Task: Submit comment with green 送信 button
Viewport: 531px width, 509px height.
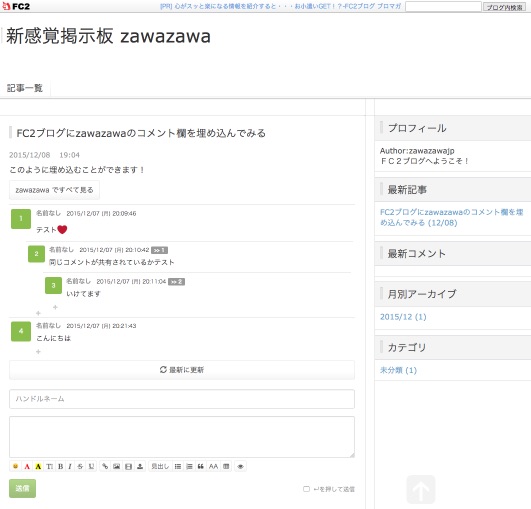Action: click(x=22, y=488)
